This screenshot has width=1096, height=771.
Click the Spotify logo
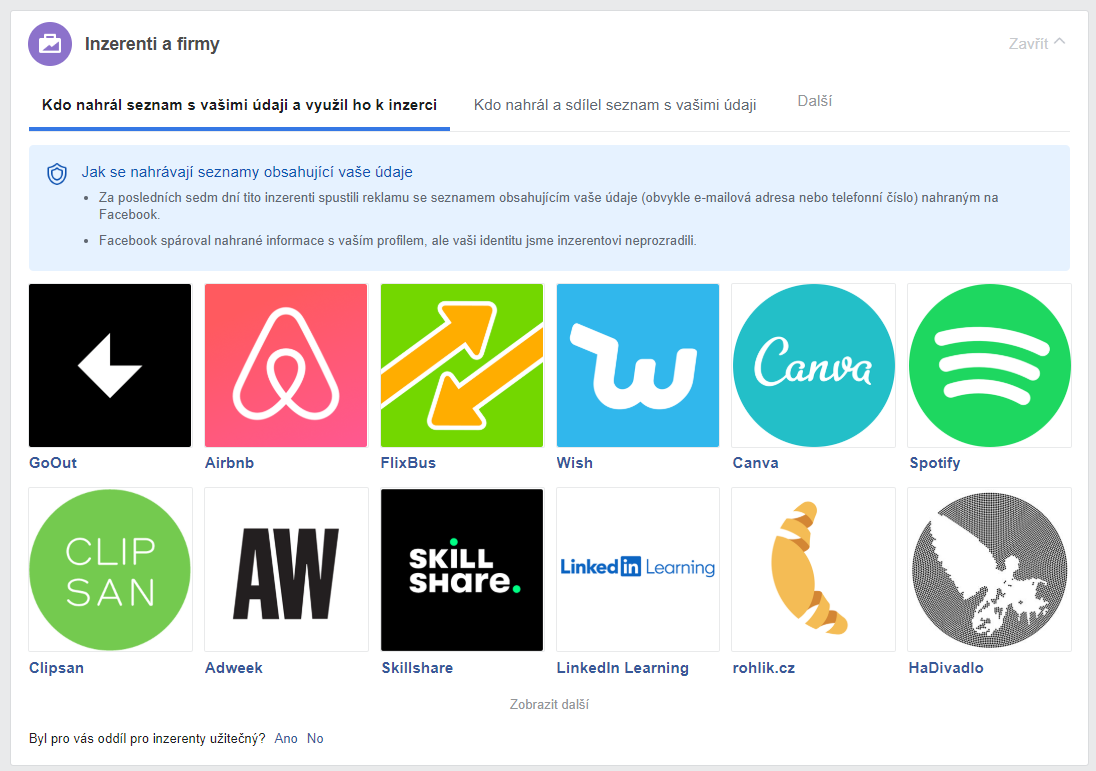(x=989, y=365)
